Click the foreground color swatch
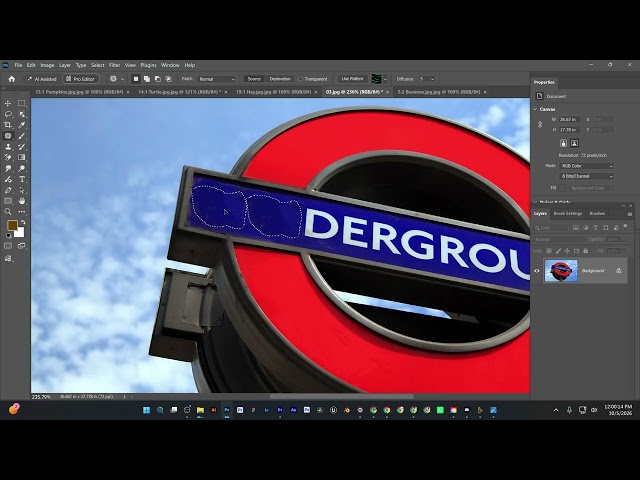Image resolution: width=640 pixels, height=480 pixels. [12, 225]
